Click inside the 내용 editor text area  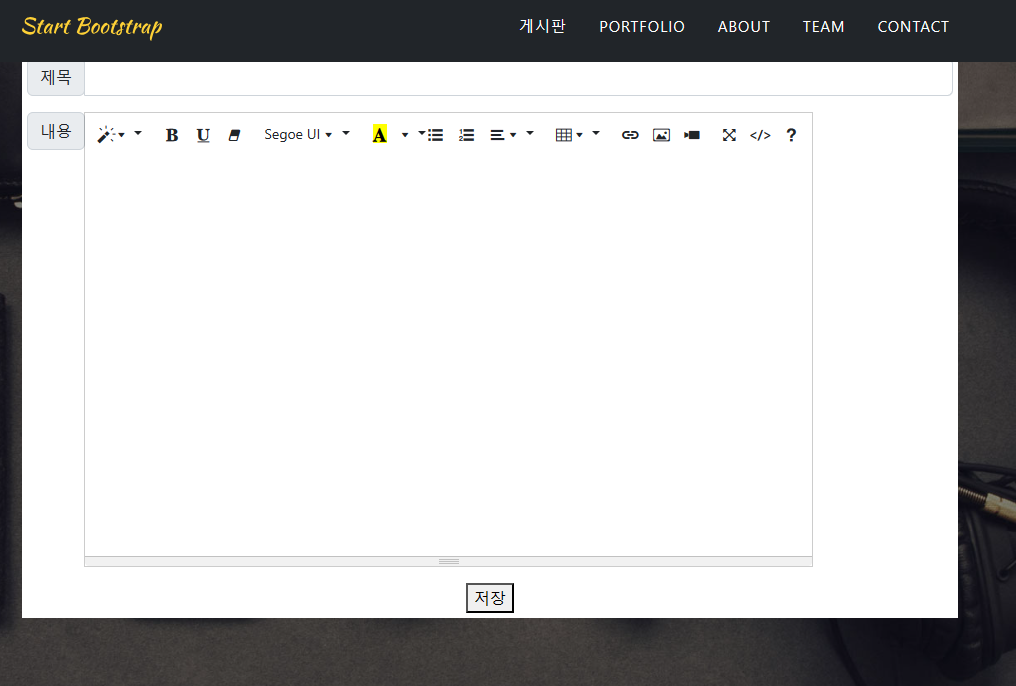tap(448, 355)
